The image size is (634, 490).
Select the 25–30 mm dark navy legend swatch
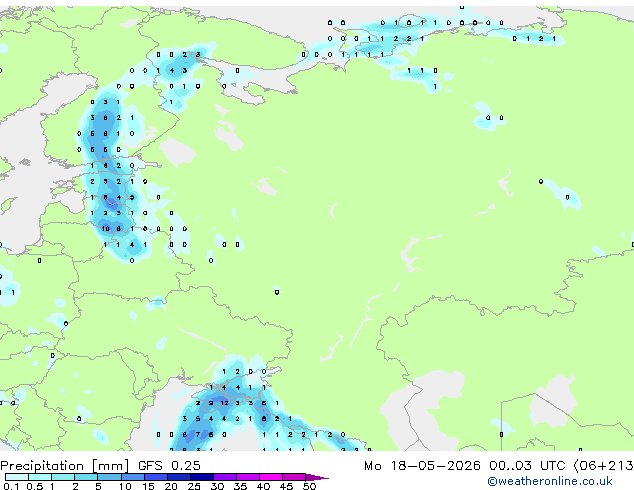point(202,477)
